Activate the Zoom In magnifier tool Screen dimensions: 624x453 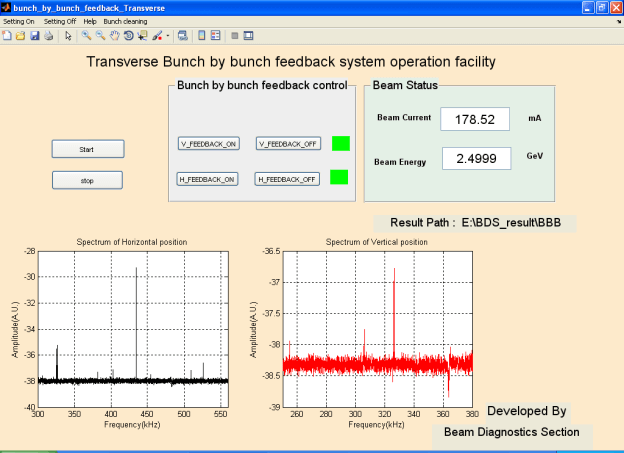pyautogui.click(x=87, y=36)
